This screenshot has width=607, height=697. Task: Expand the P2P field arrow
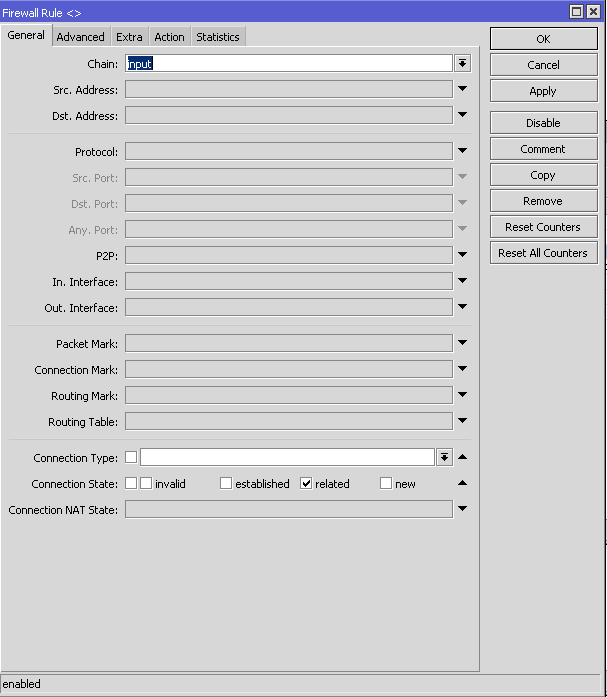click(x=462, y=256)
